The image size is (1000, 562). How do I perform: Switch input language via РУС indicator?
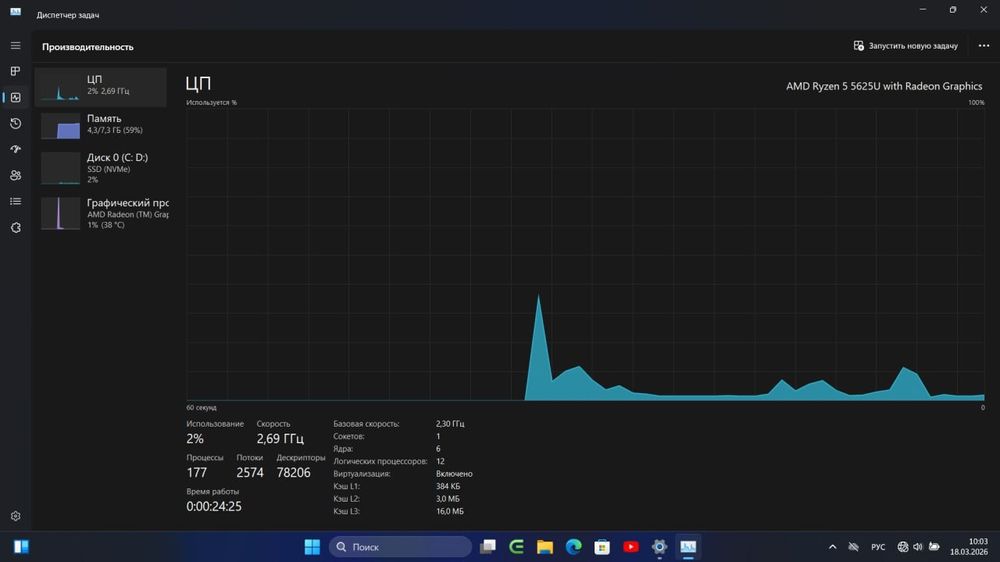click(878, 547)
